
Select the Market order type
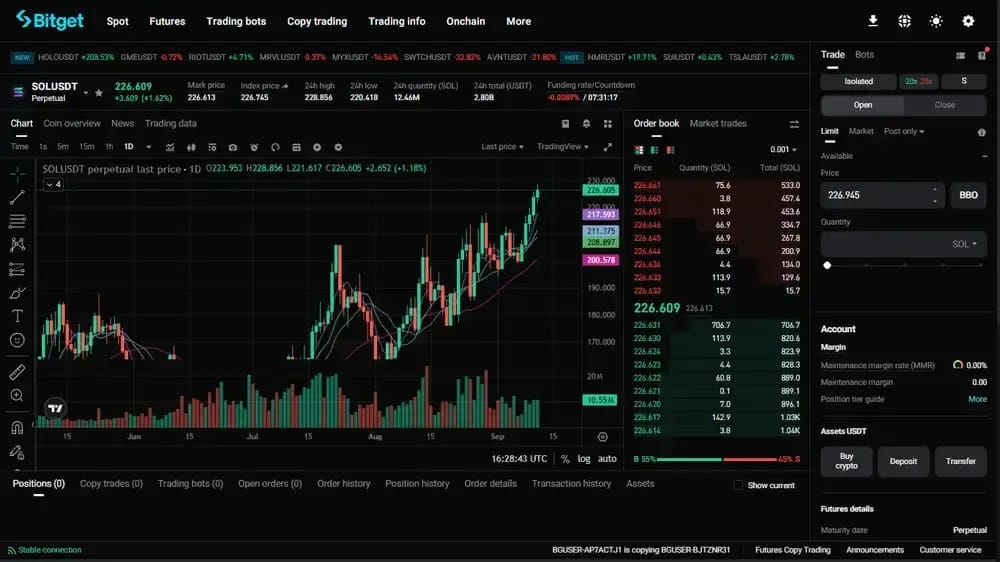[861, 131]
